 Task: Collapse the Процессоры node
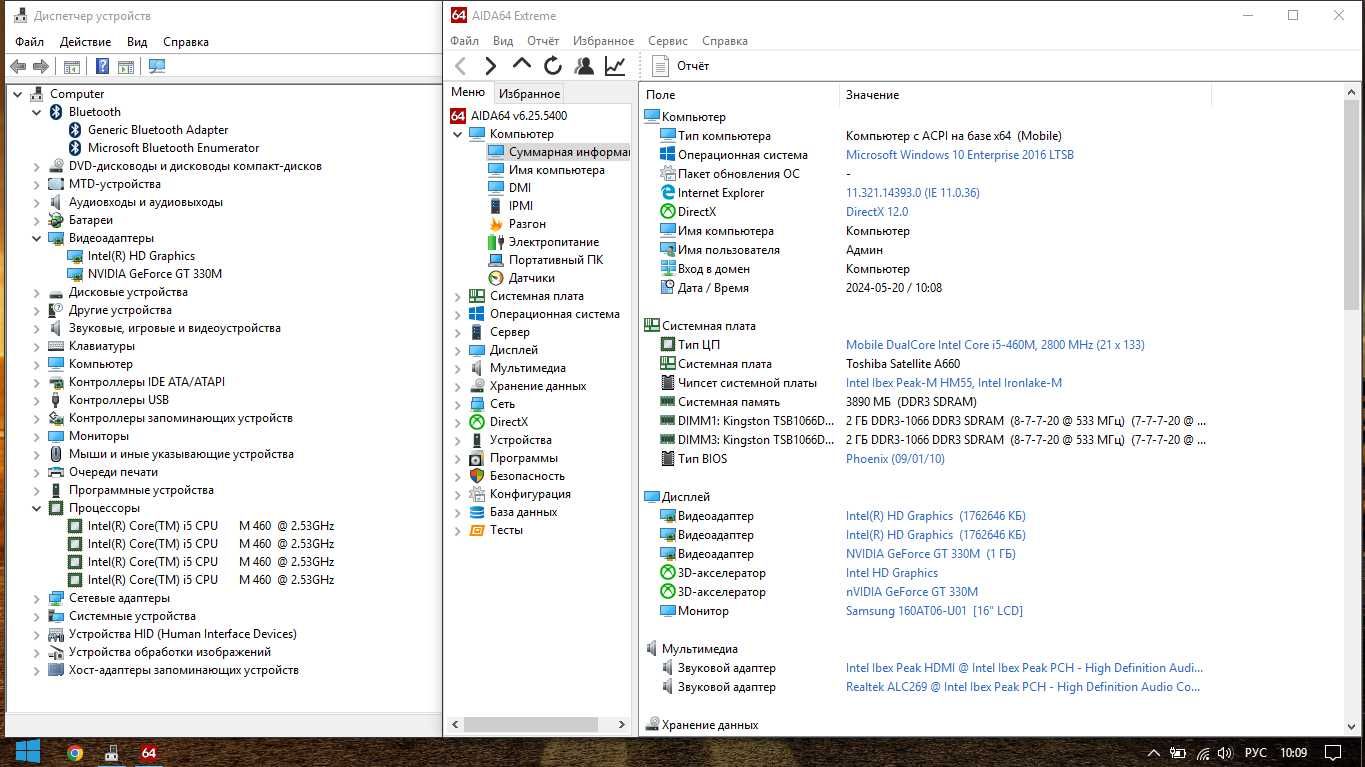(x=37, y=508)
